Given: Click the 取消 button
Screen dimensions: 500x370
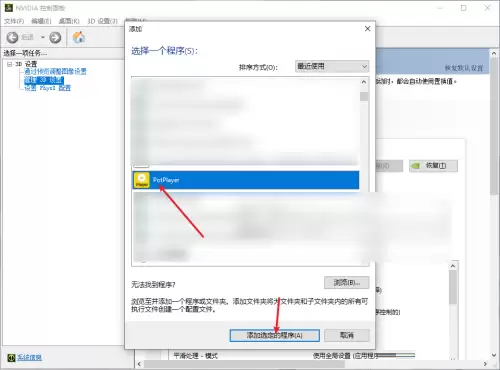Looking at the screenshot, I should click(x=347, y=335).
